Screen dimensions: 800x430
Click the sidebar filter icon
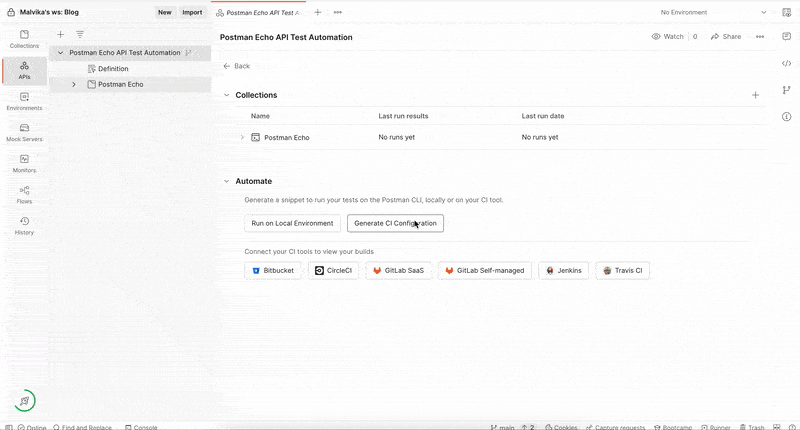pos(80,34)
